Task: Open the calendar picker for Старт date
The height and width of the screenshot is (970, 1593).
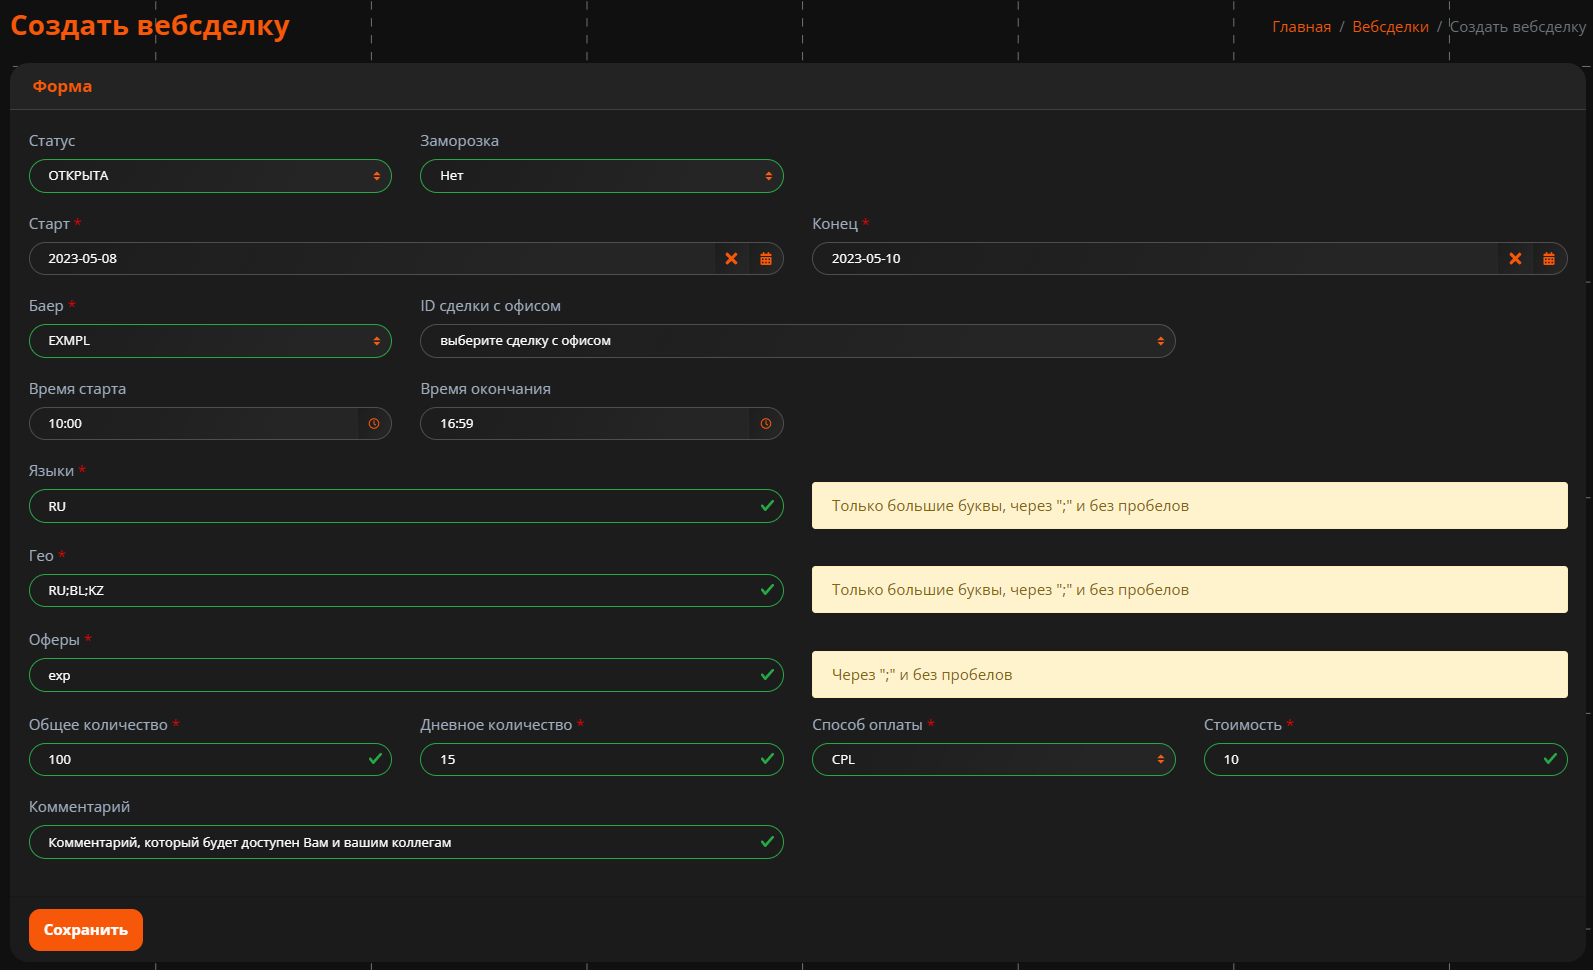Action: pyautogui.click(x=766, y=259)
